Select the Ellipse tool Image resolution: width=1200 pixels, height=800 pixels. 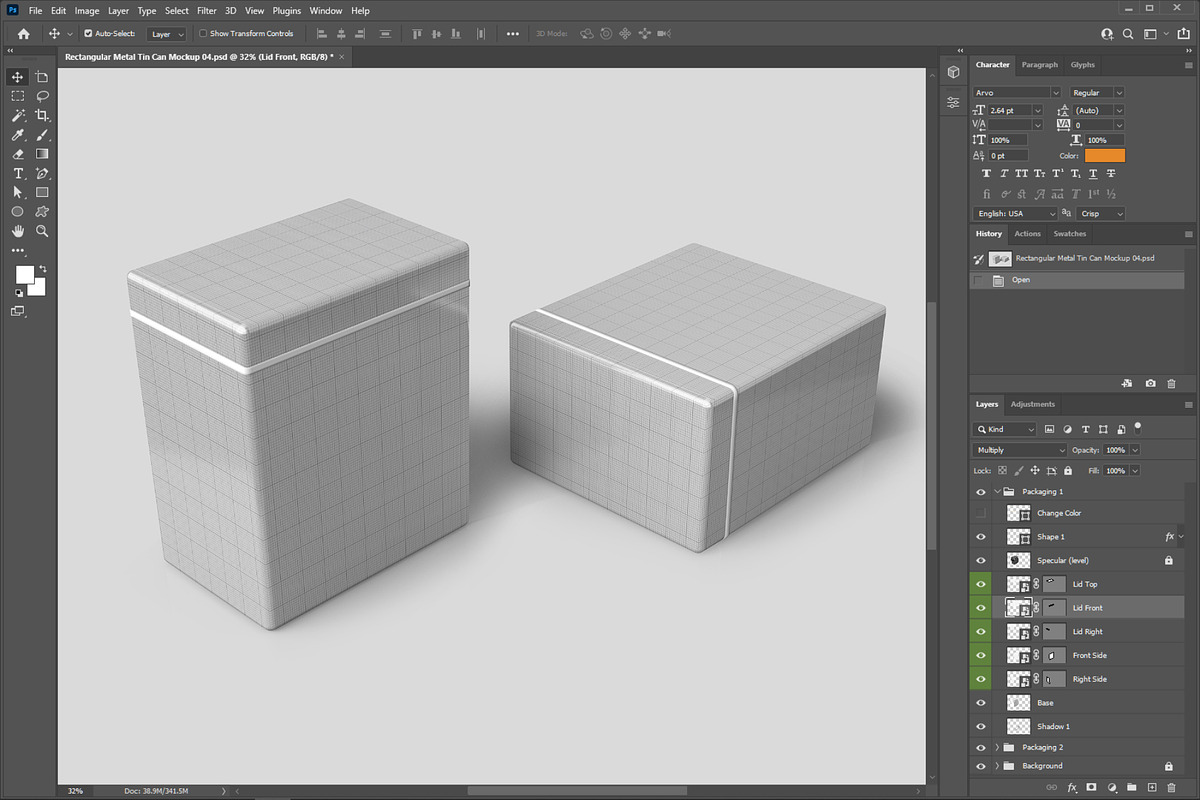coord(18,211)
